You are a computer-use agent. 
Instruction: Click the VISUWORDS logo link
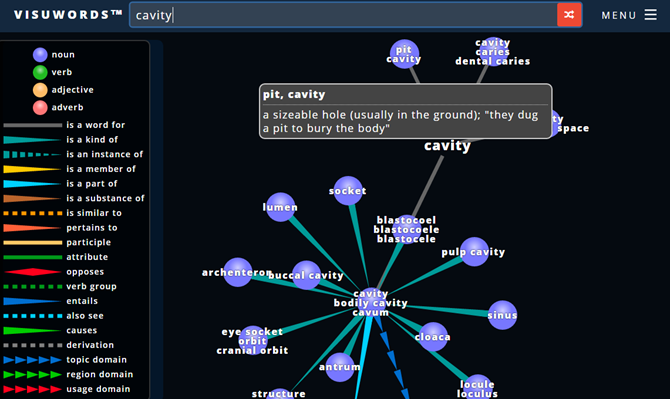tap(68, 15)
